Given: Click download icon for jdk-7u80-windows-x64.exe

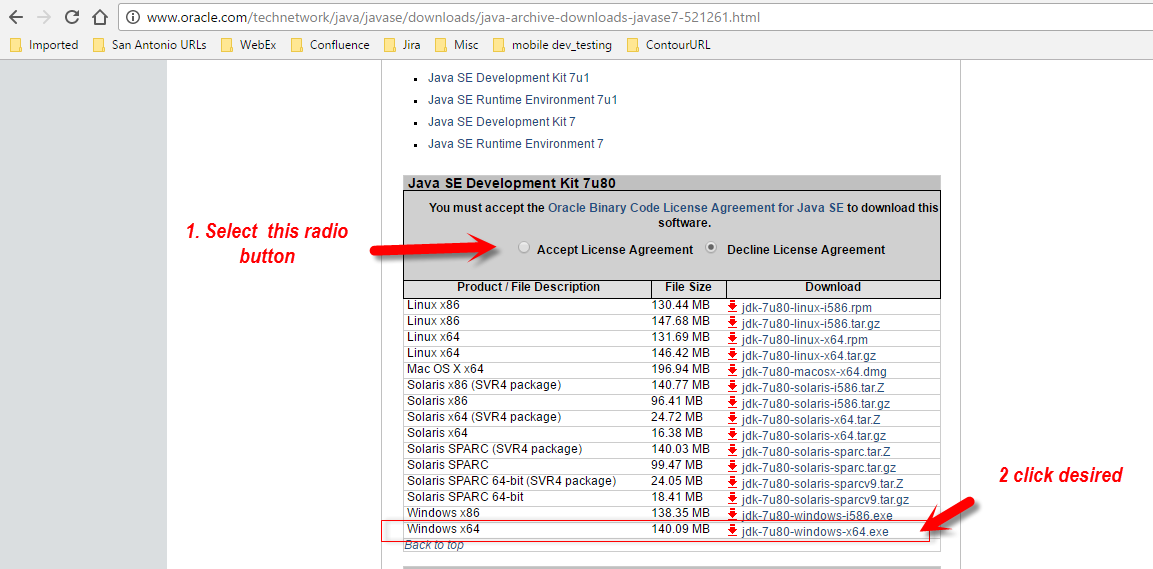Looking at the screenshot, I should tap(732, 531).
